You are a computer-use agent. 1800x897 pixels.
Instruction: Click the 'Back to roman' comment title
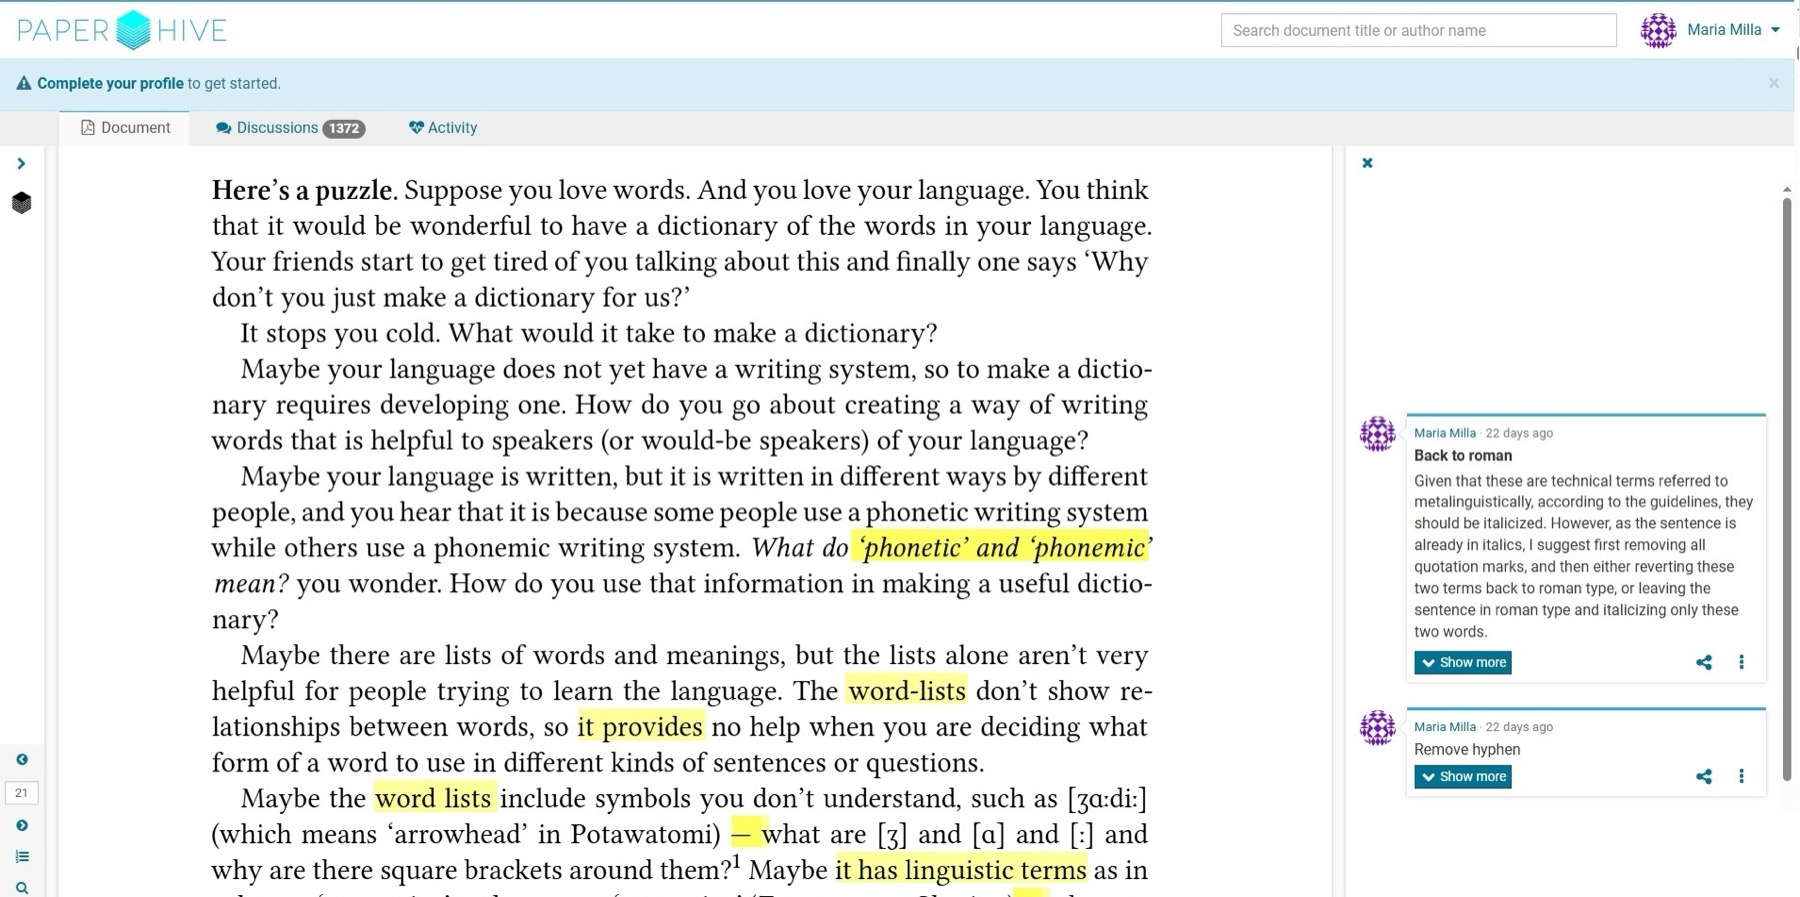(x=1463, y=456)
